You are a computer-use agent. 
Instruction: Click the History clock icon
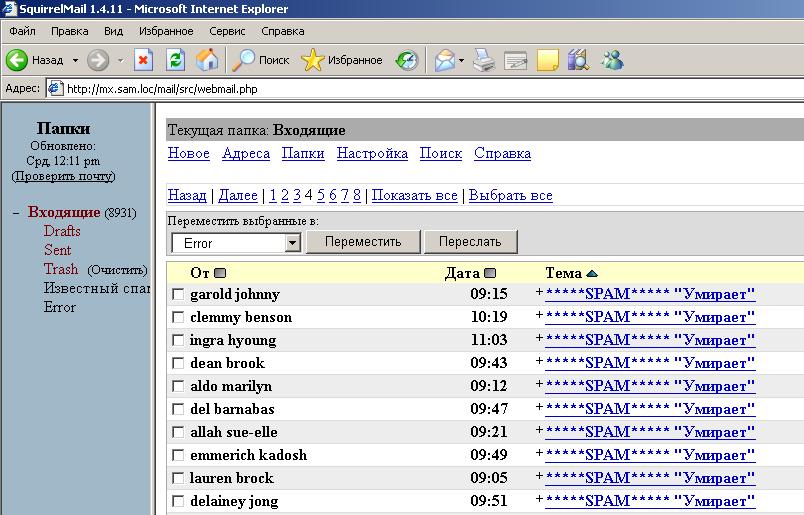click(407, 61)
